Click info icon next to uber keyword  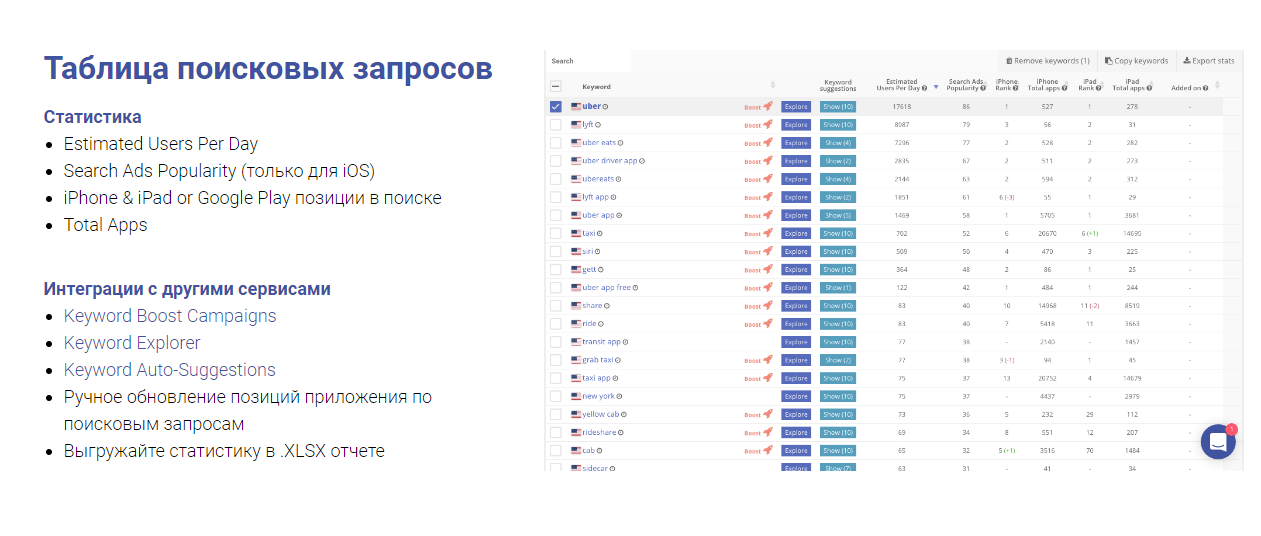[x=605, y=107]
